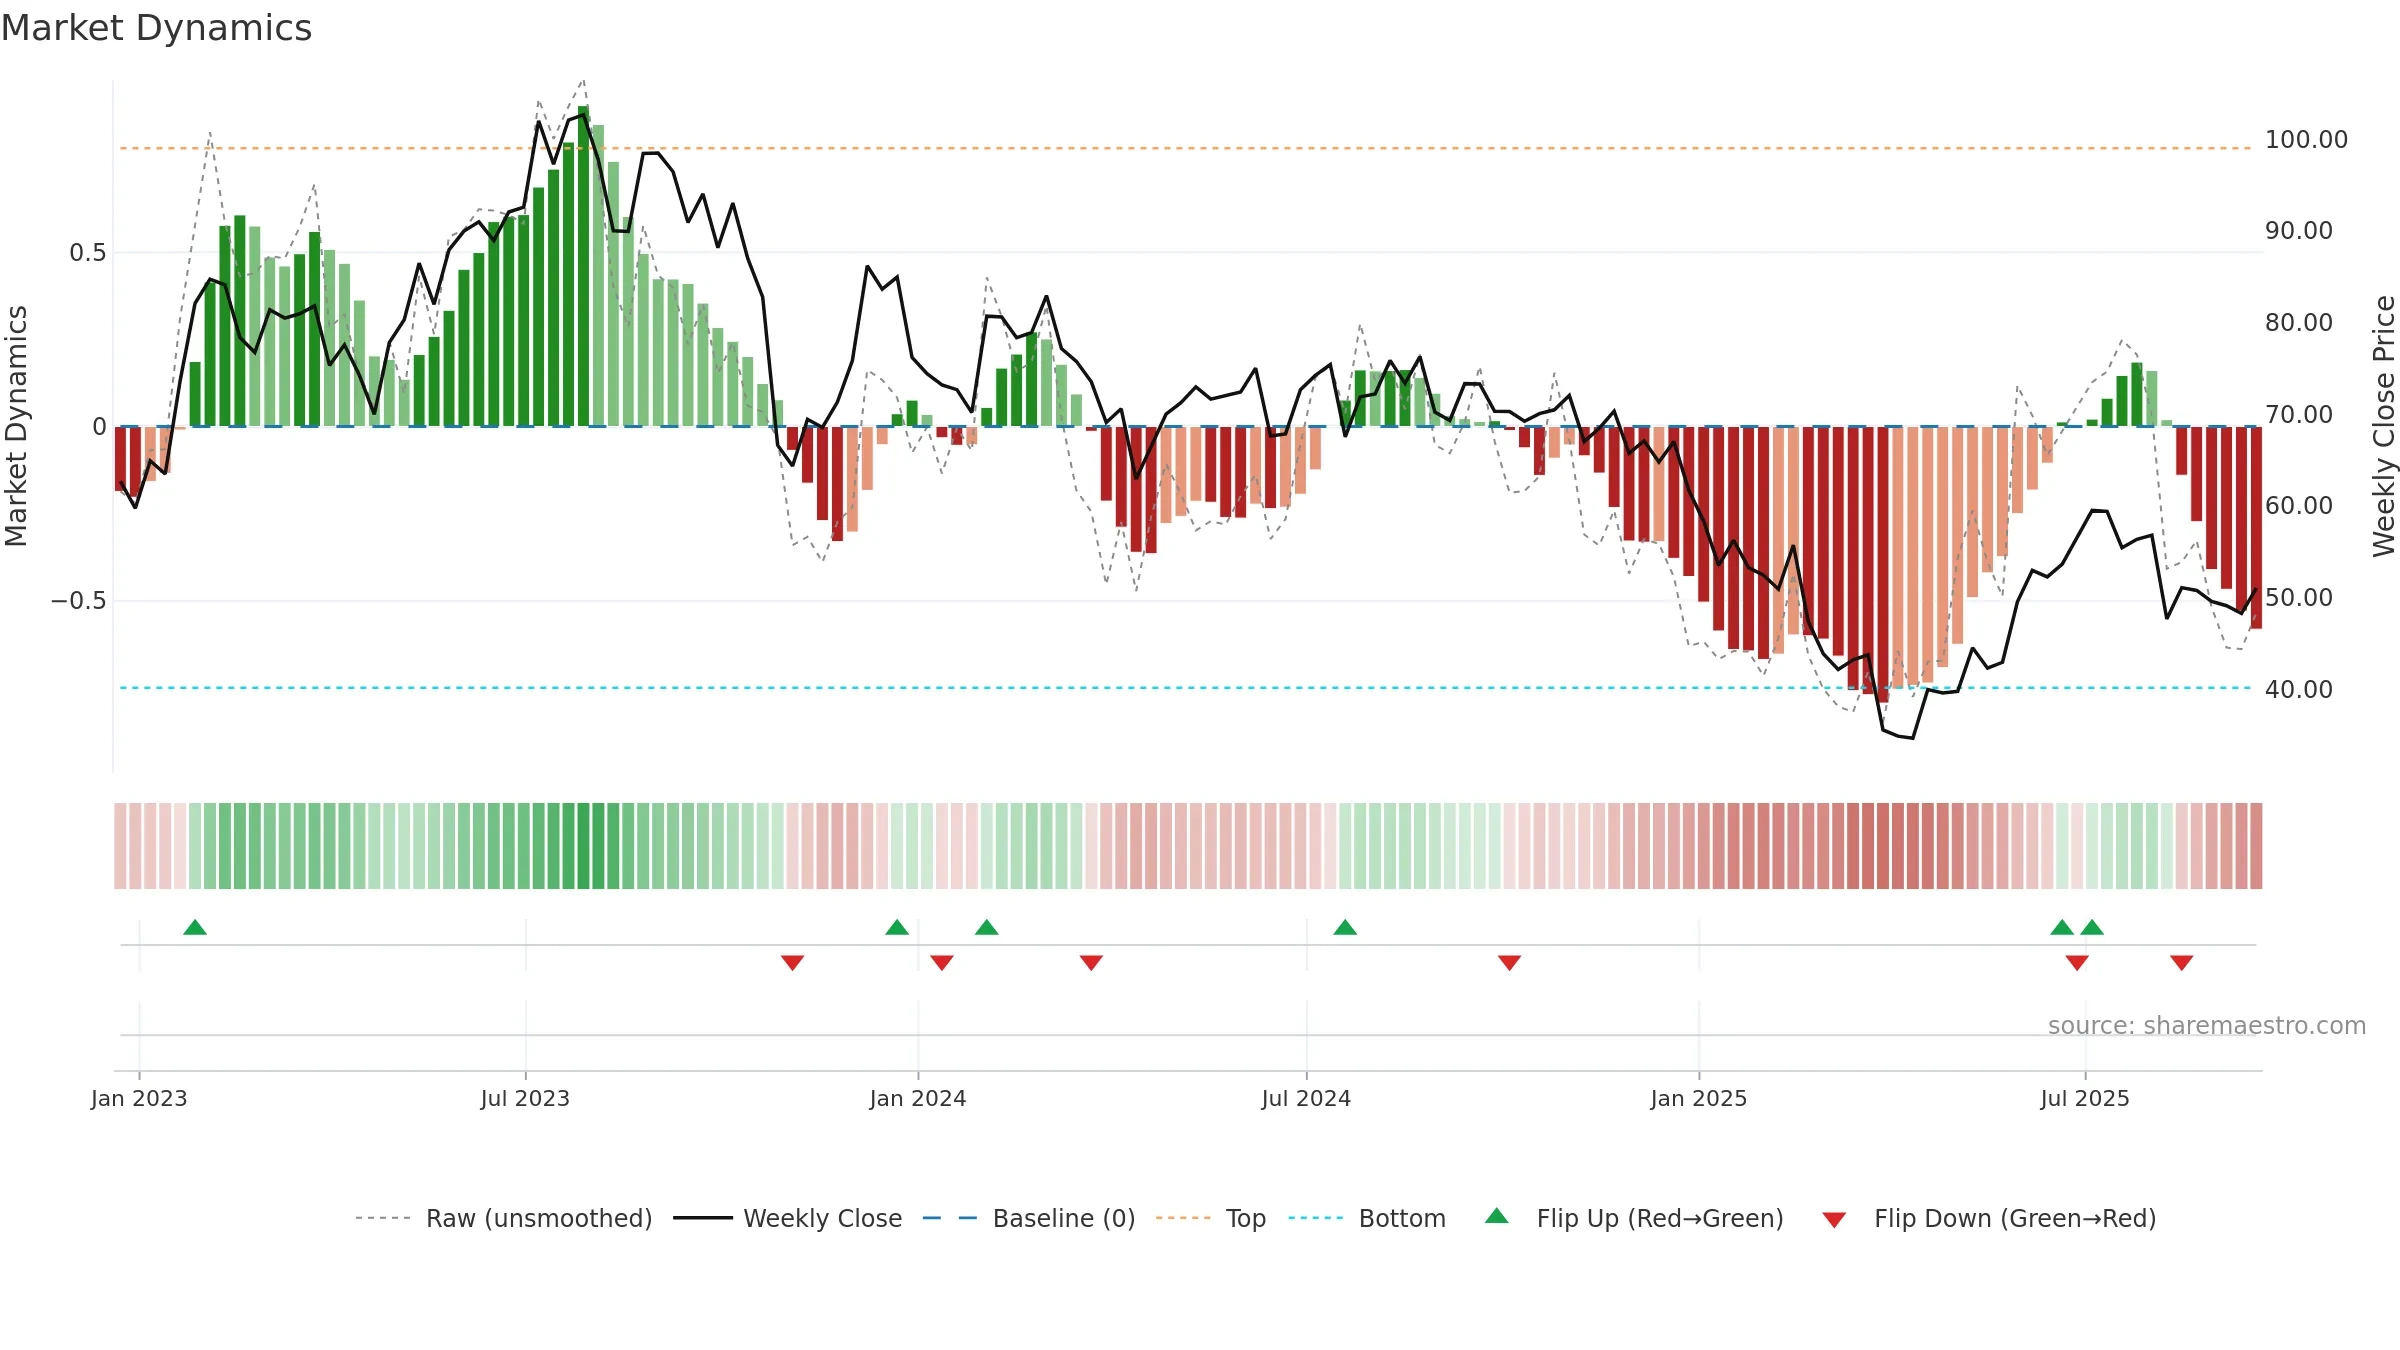Click the blue dashed Baseline legend line sample
Image resolution: width=2400 pixels, height=1350 pixels.
pos(950,1218)
